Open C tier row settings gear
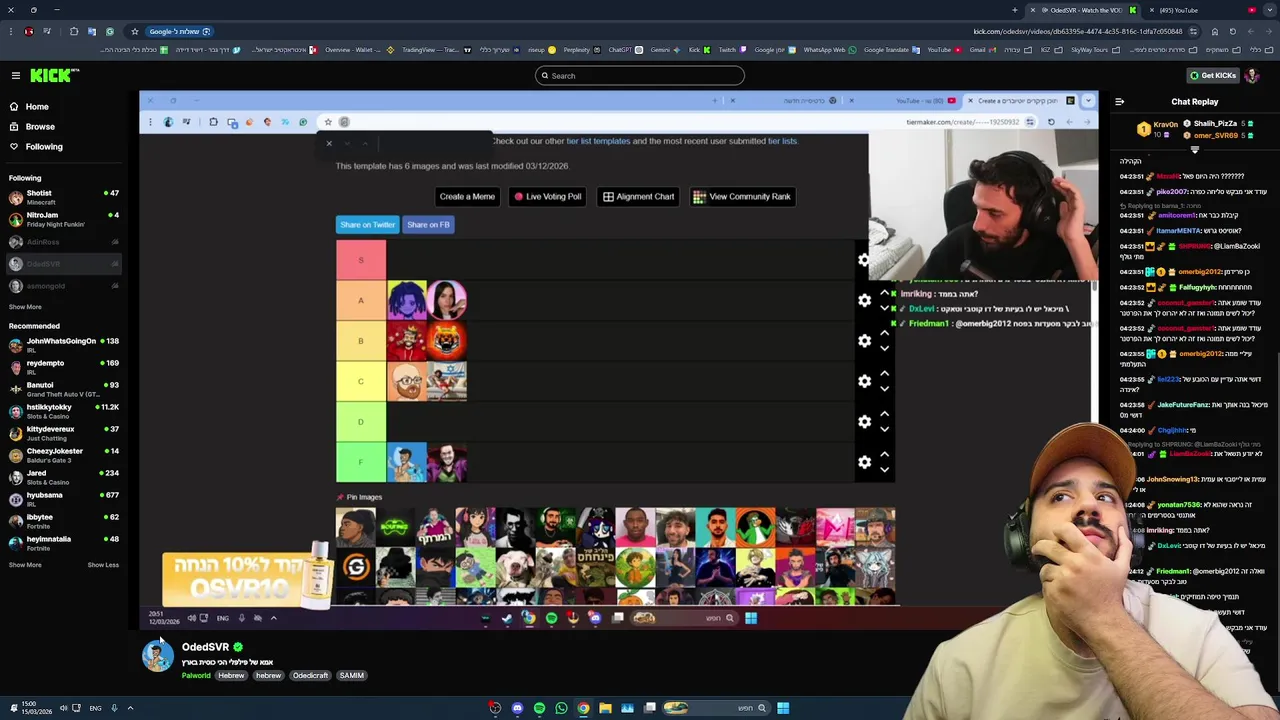 [x=864, y=381]
